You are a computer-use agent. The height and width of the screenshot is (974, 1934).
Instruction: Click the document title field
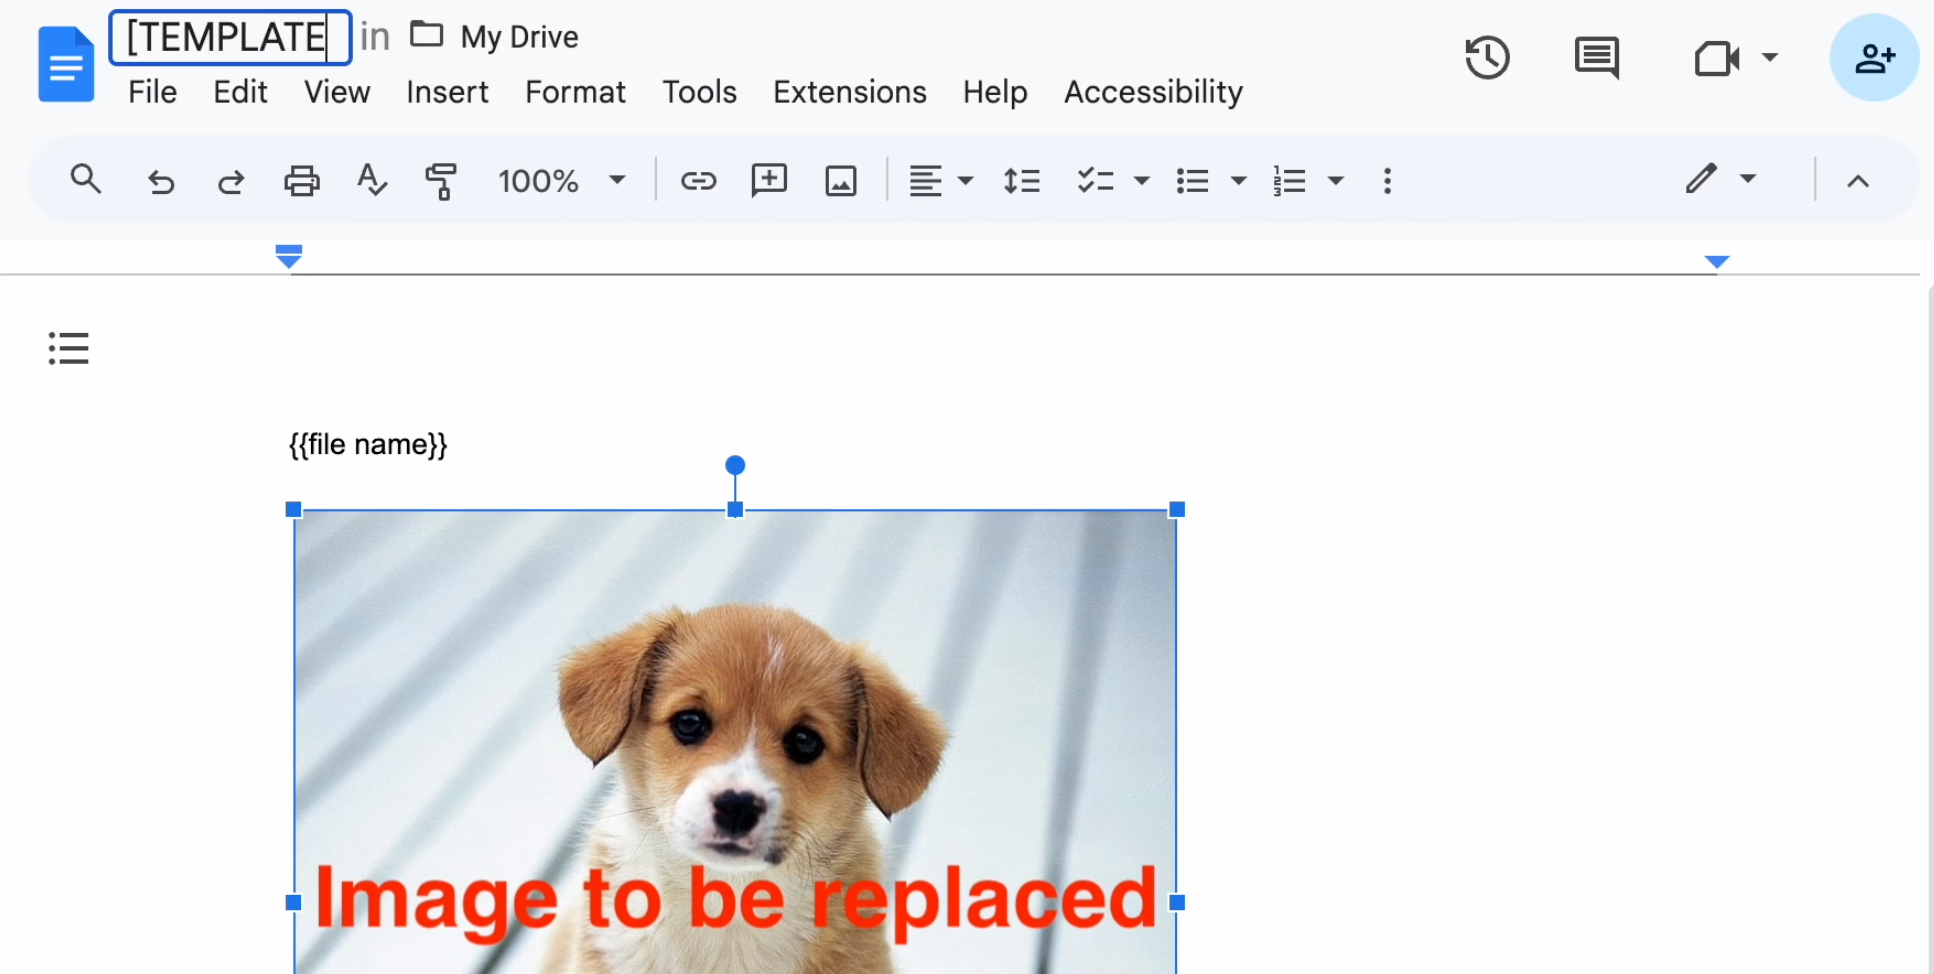click(x=230, y=37)
